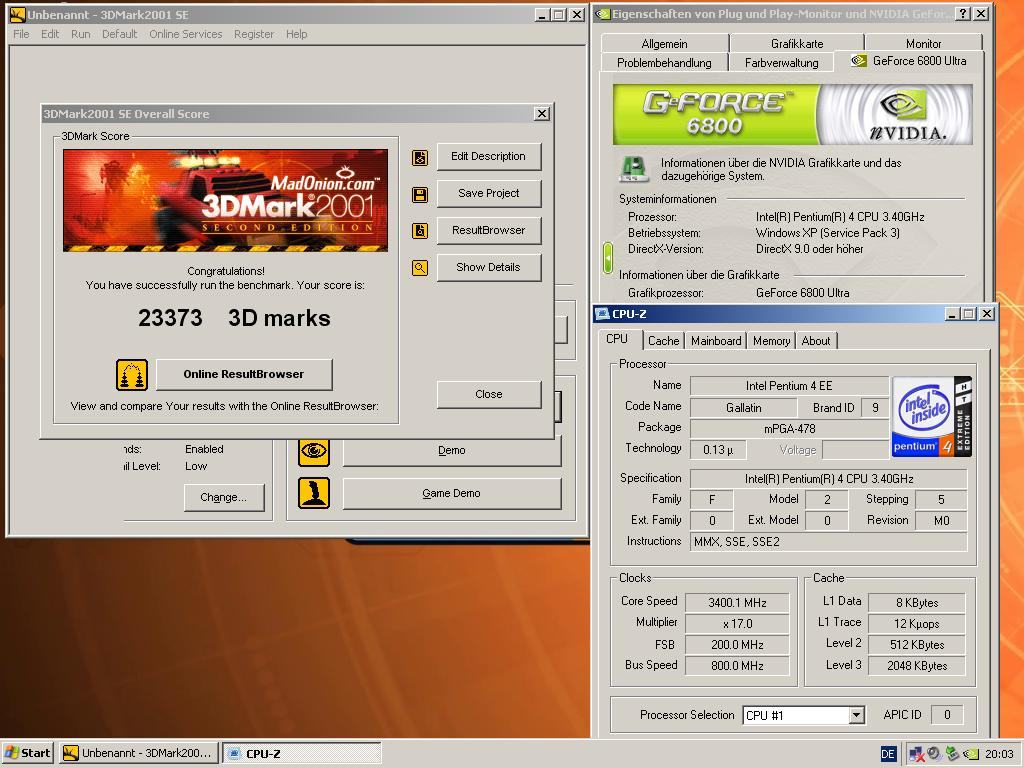Click the GeForce 6800 NVIDIA banner
Image resolution: width=1024 pixels, height=768 pixels.
pos(793,114)
